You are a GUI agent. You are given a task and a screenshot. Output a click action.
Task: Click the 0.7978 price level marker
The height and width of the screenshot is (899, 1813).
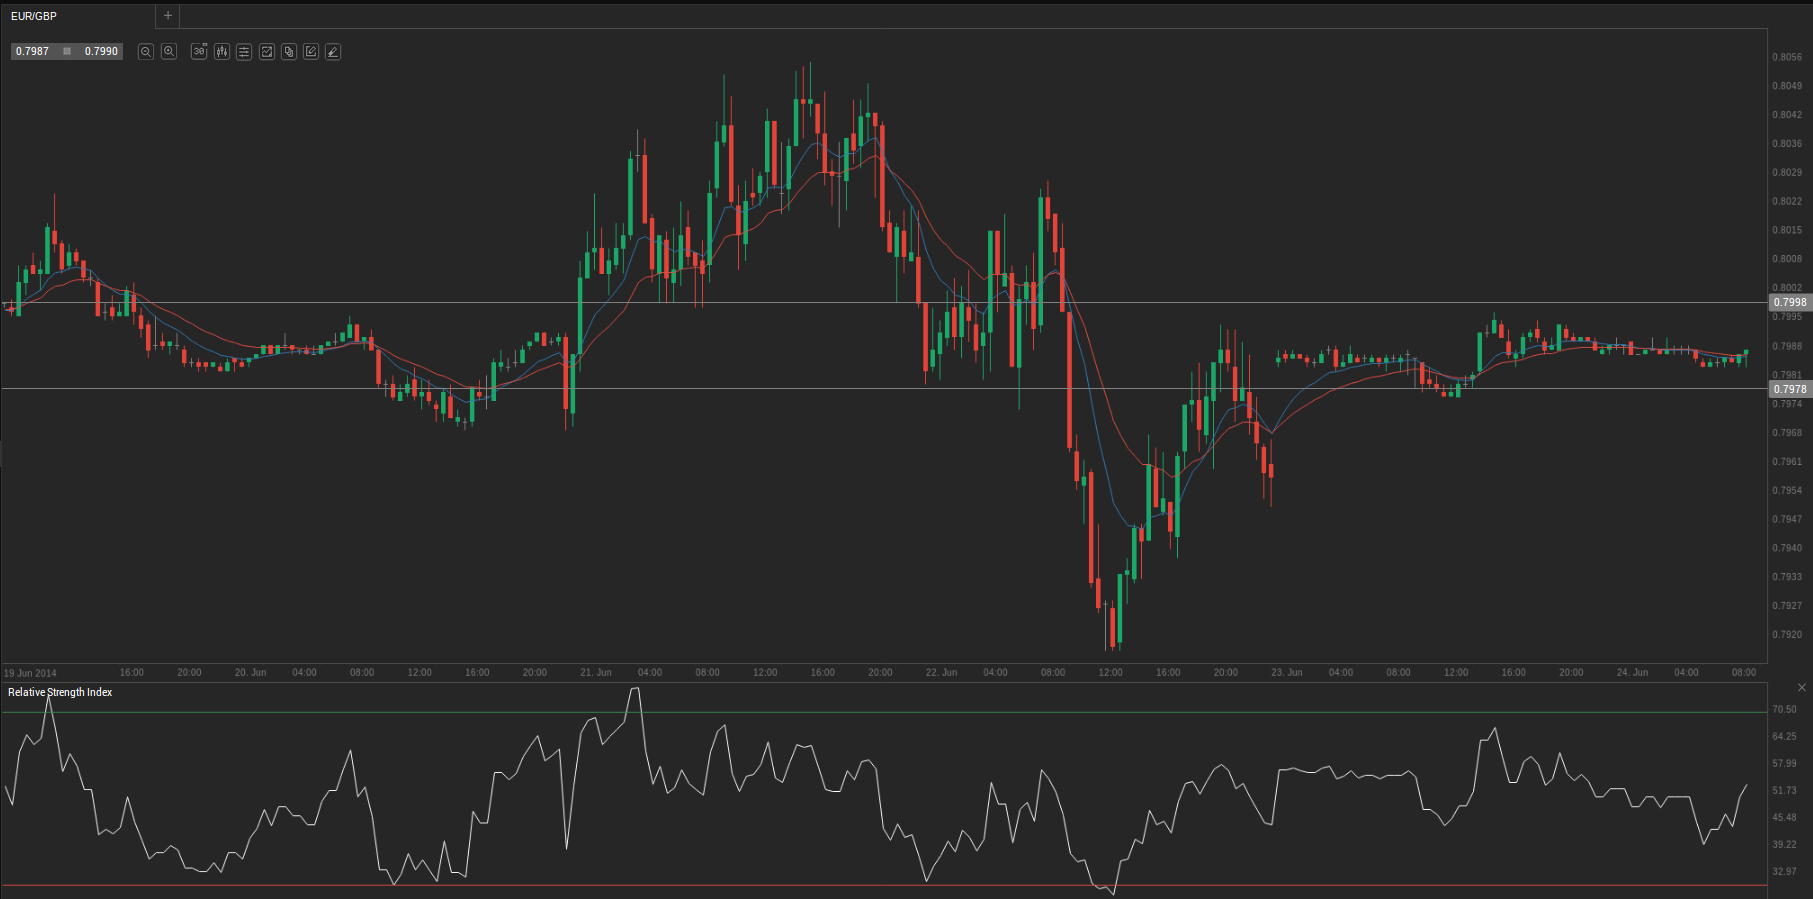pos(1789,389)
